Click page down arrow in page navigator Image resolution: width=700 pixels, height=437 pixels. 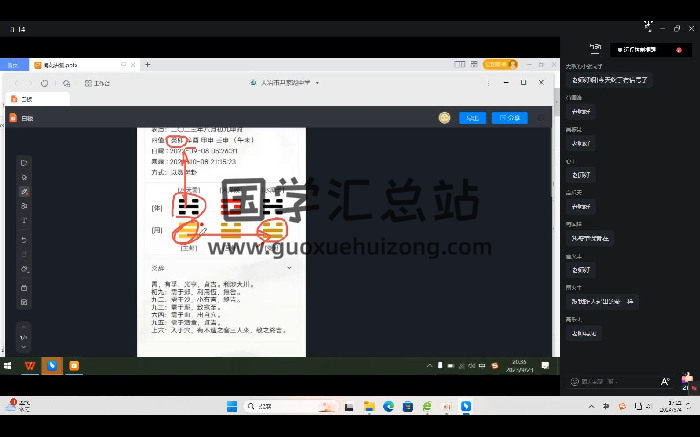[x=24, y=347]
